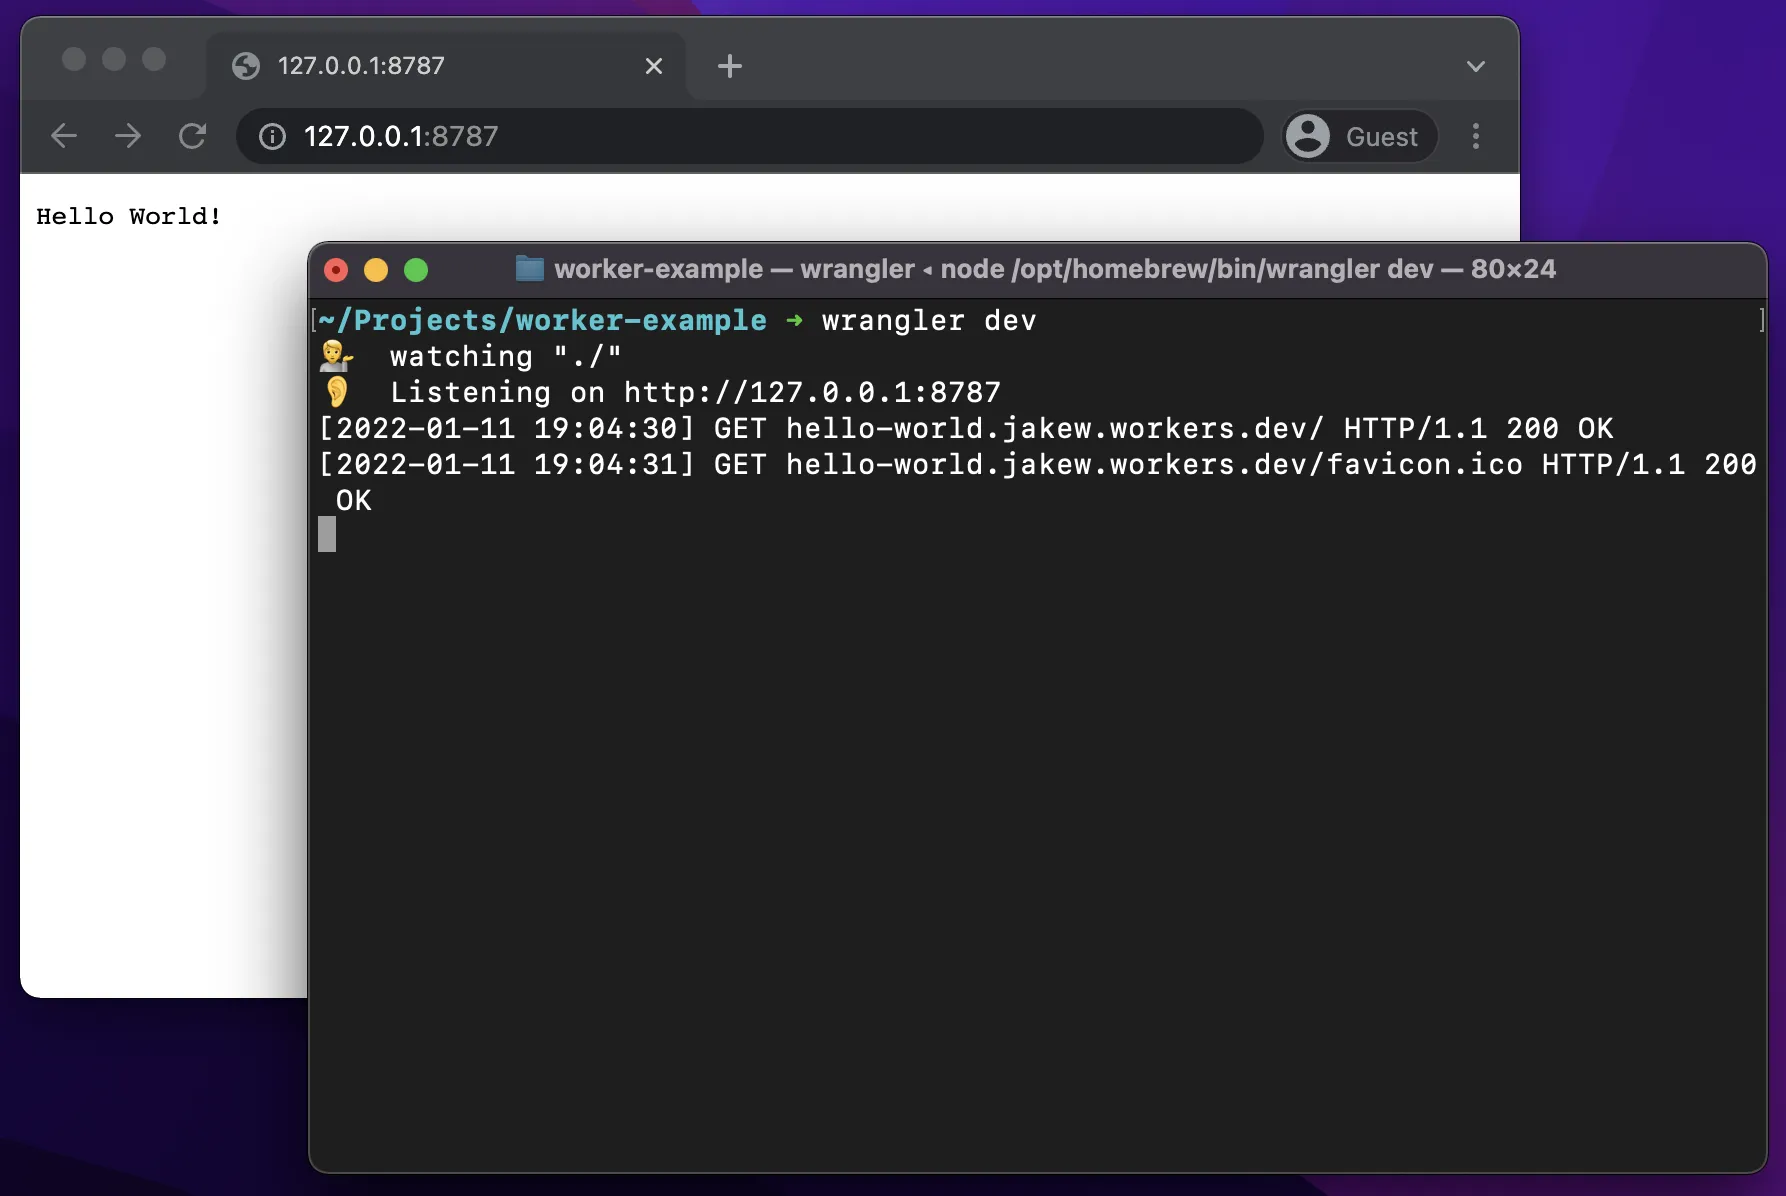Click the wrangler dev command text
Viewport: 1786px width, 1196px height.
[x=929, y=321]
